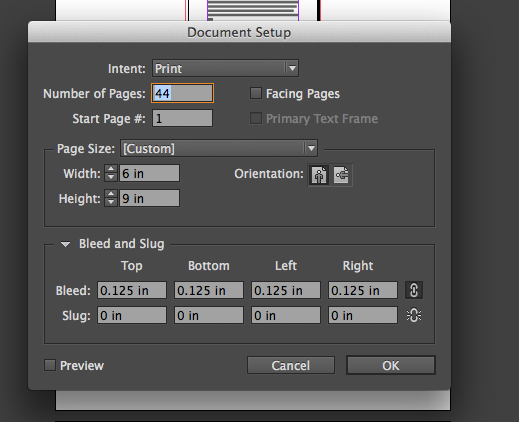This screenshot has height=422, width=519.
Task: Select landscape orientation icon
Action: point(342,175)
